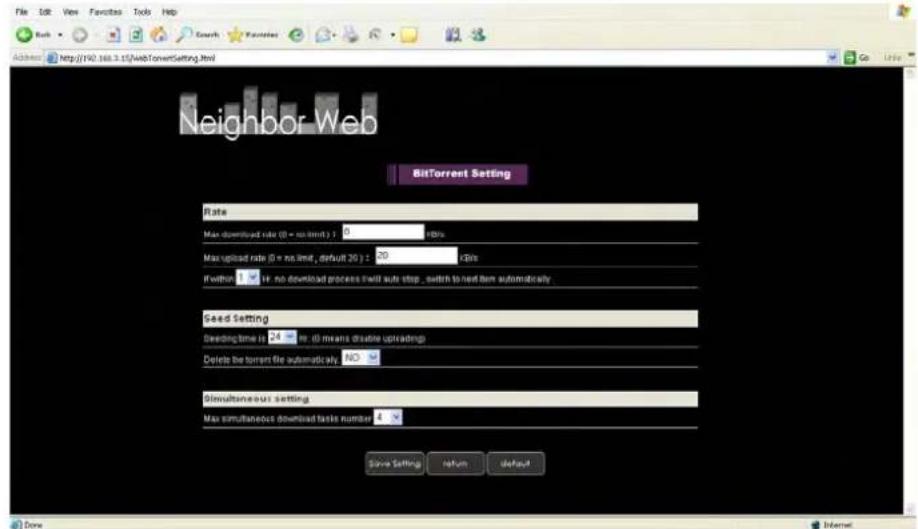This screenshot has height=529, width=918.
Task: Click the Max download rate field
Action: click(x=383, y=231)
